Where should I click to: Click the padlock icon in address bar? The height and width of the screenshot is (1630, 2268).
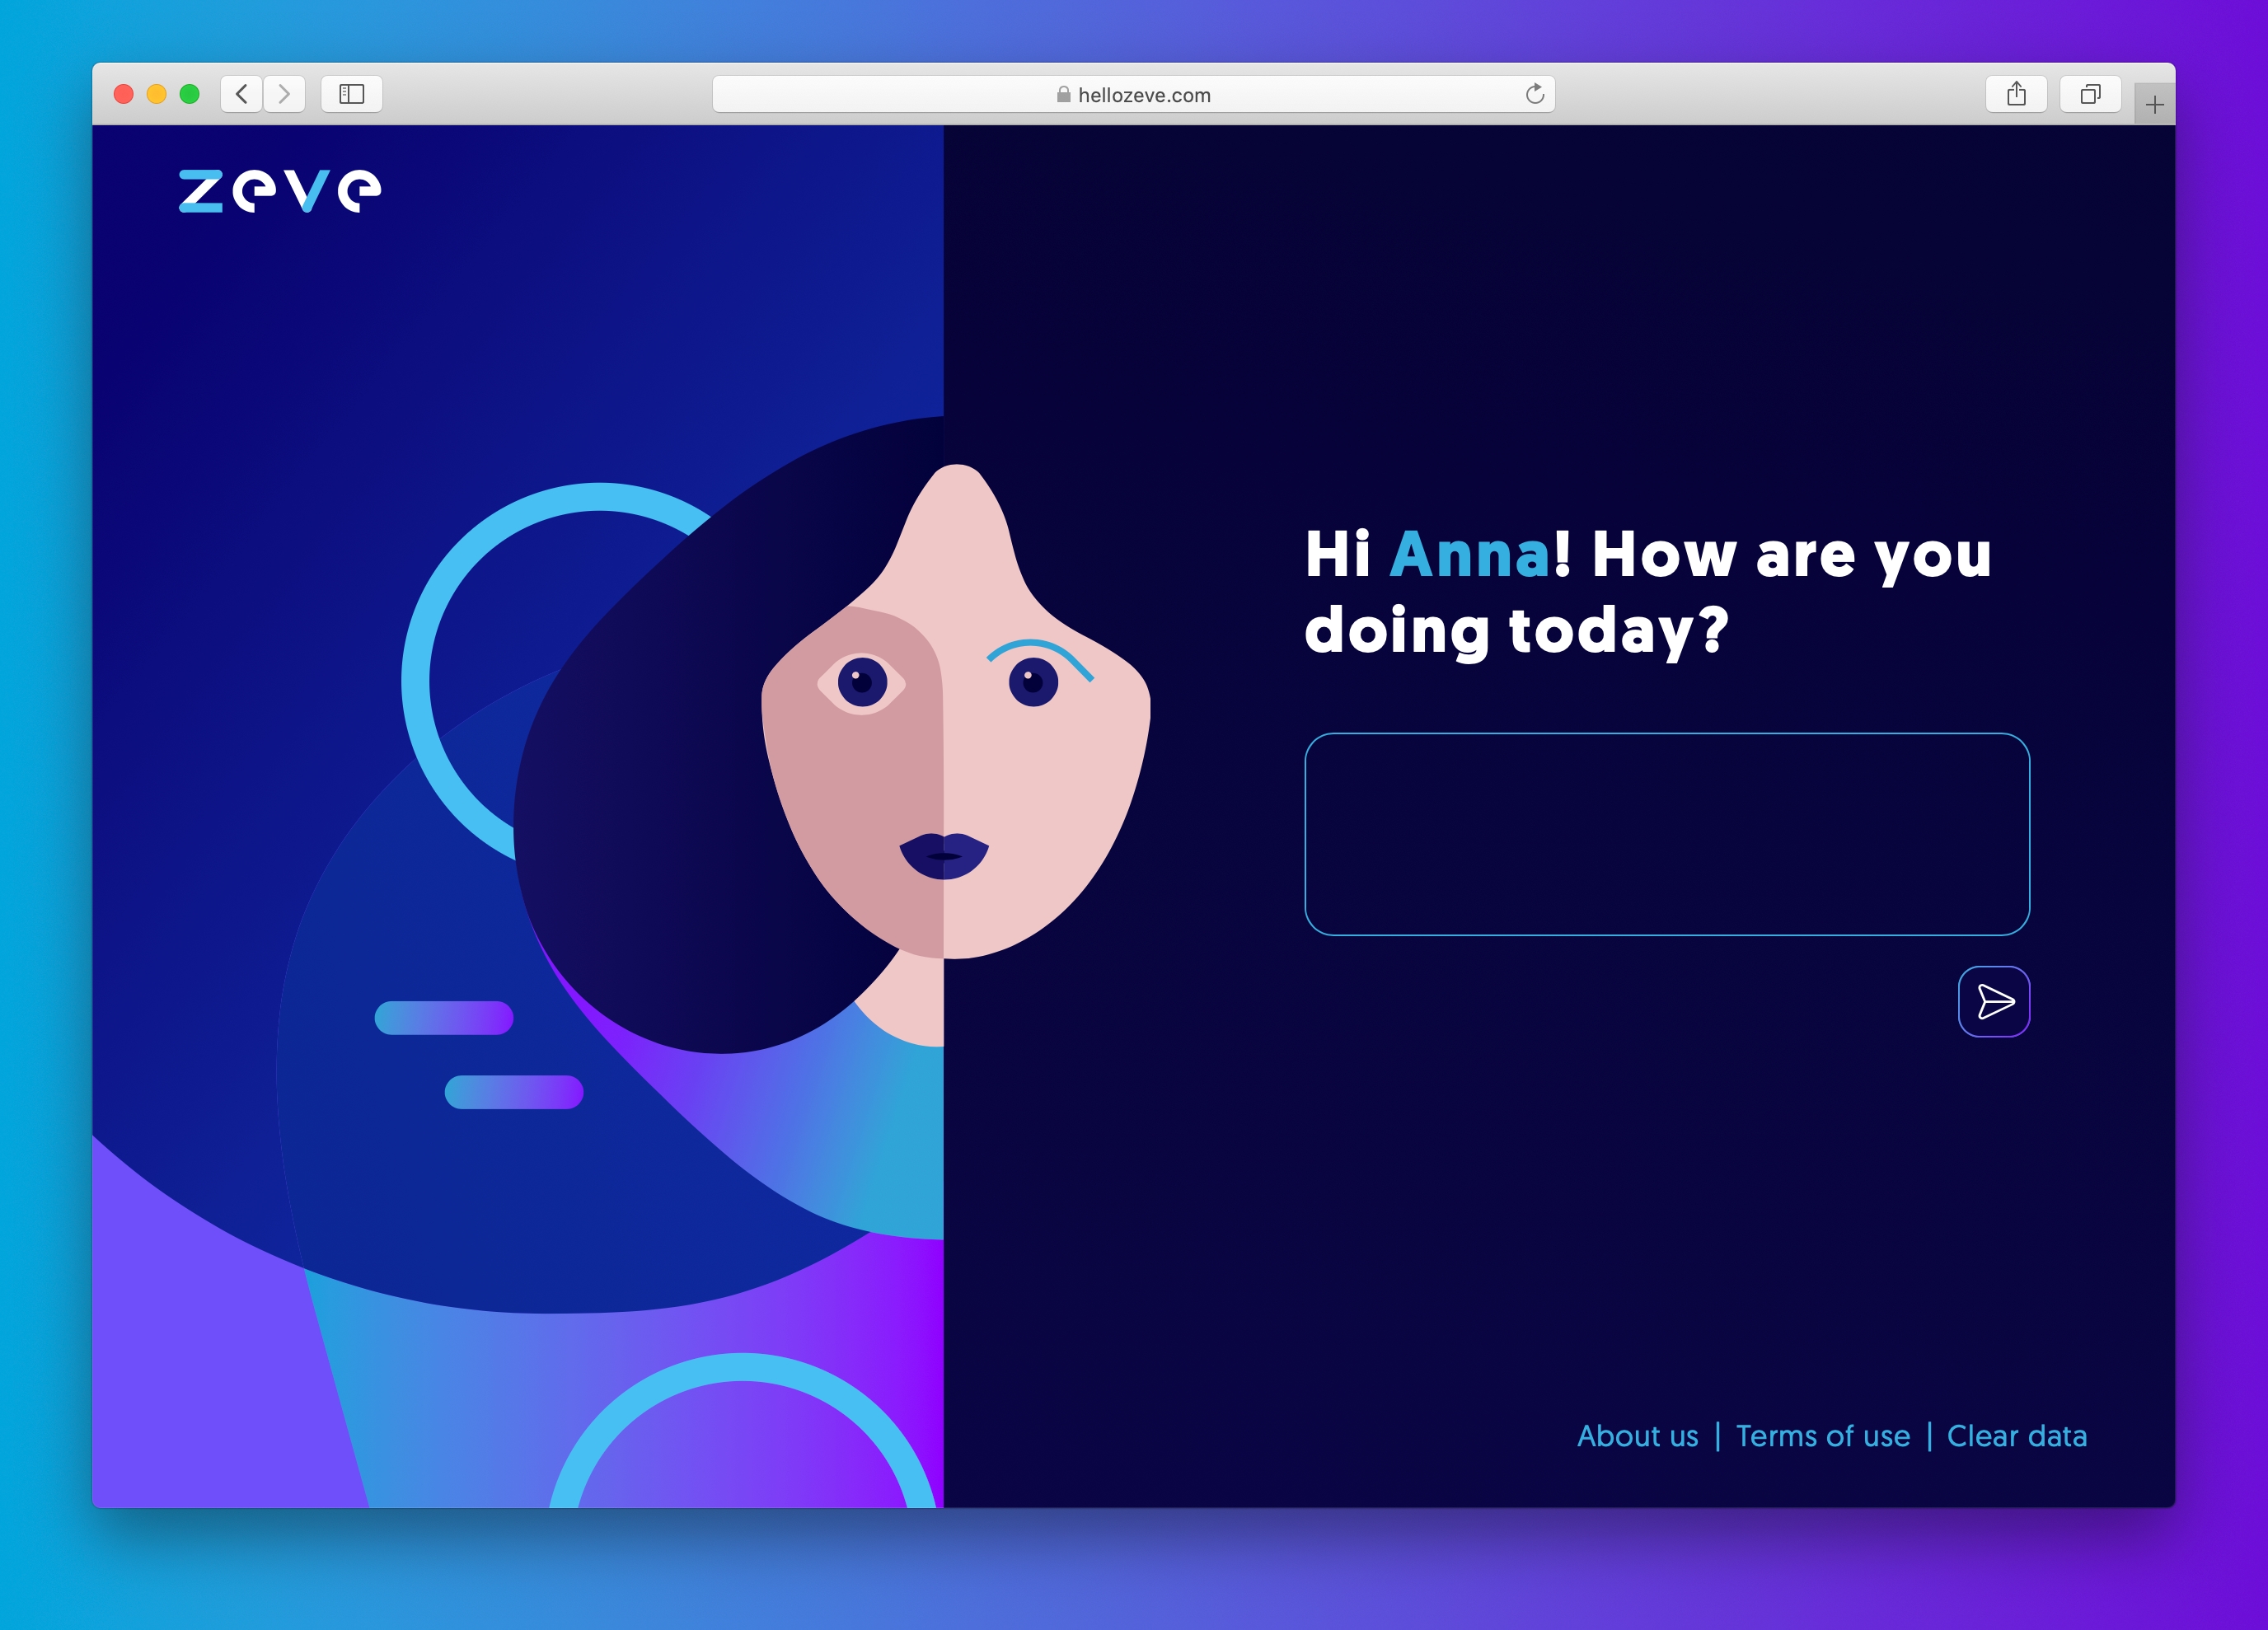(1063, 95)
